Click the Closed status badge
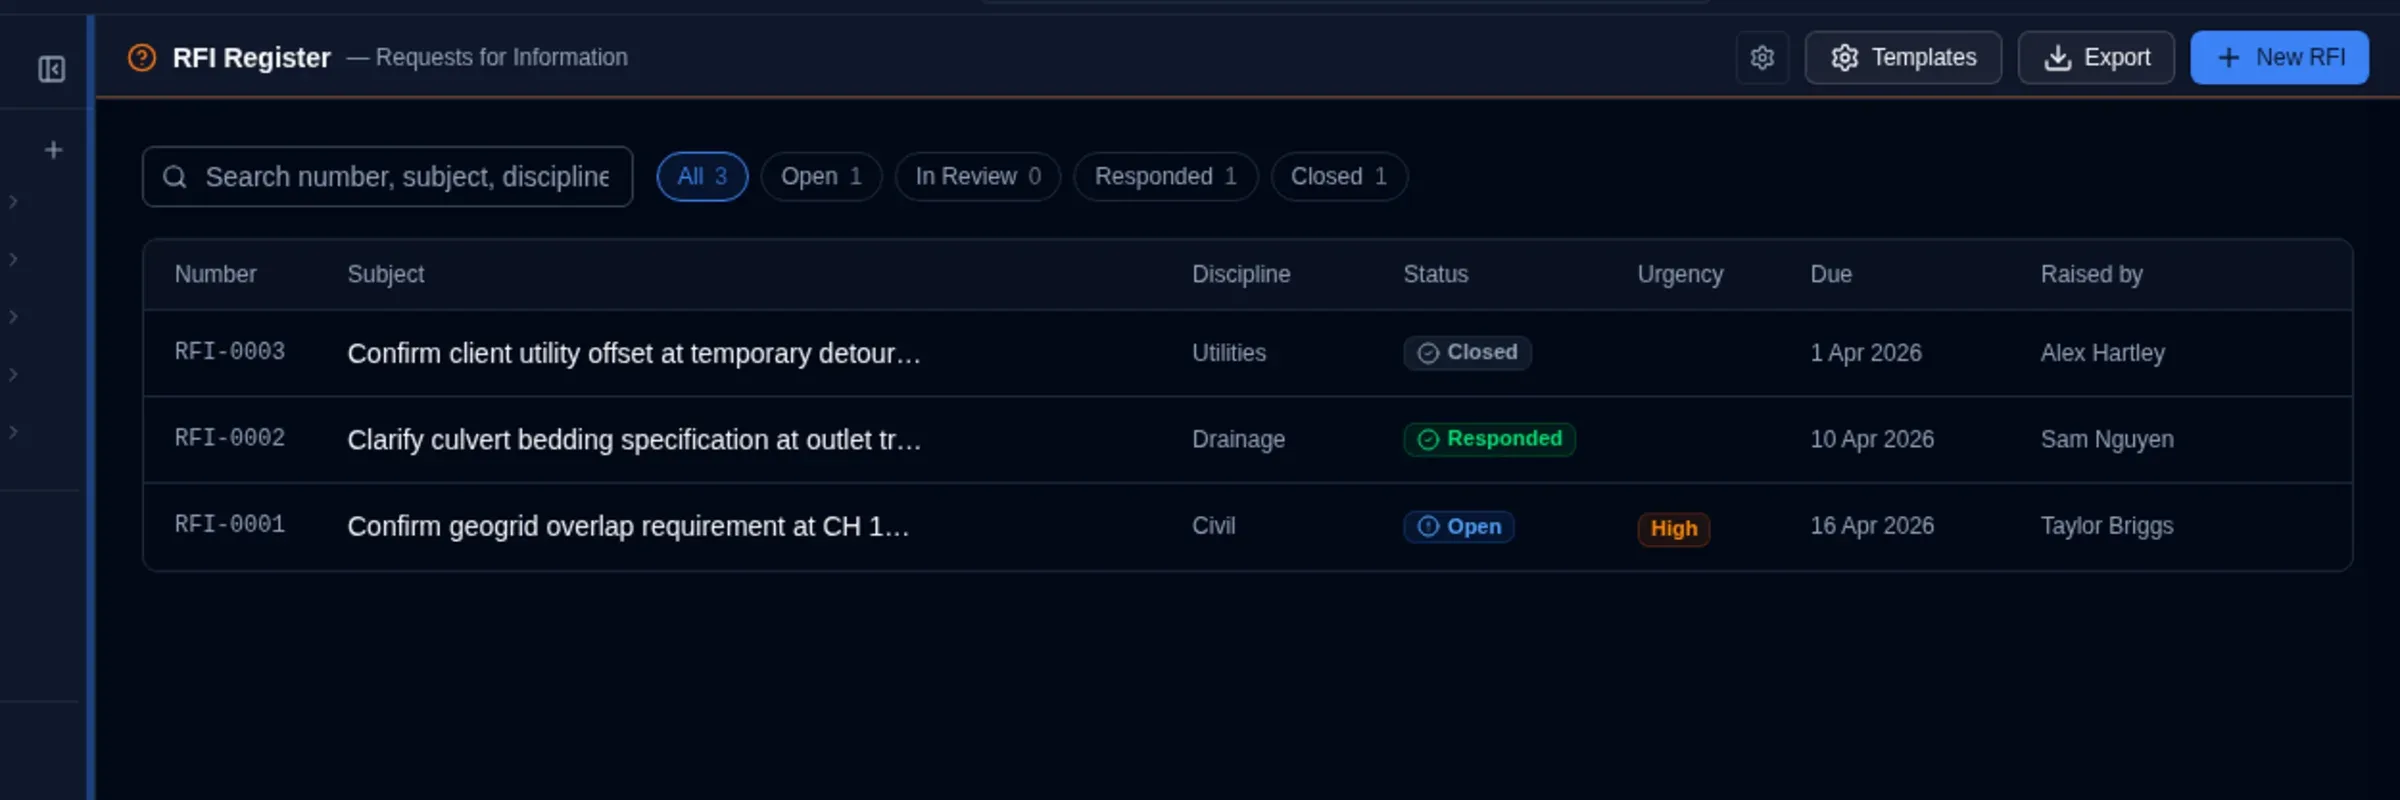Viewport: 2400px width, 800px height. pos(1467,353)
